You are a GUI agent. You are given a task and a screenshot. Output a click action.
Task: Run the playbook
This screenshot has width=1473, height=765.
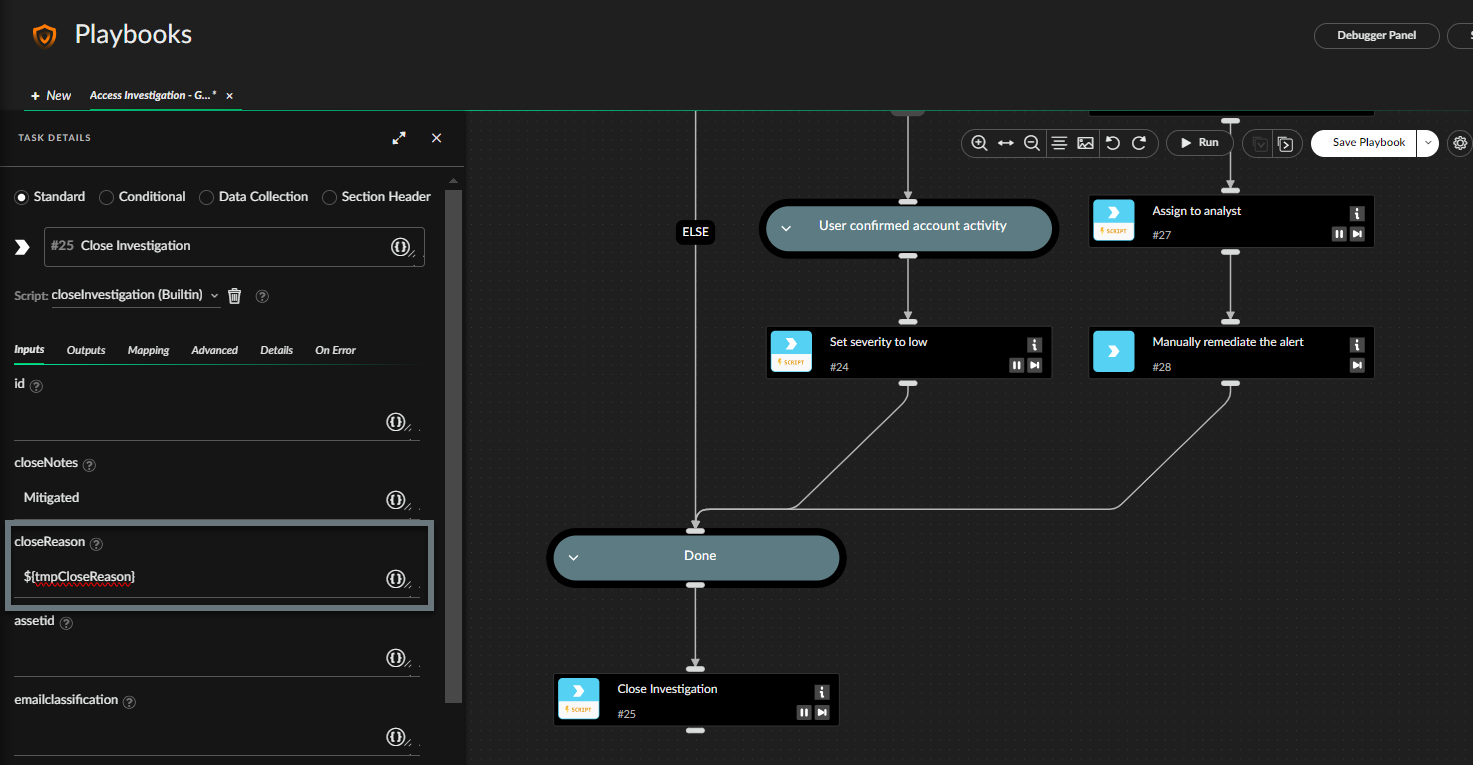point(1198,143)
